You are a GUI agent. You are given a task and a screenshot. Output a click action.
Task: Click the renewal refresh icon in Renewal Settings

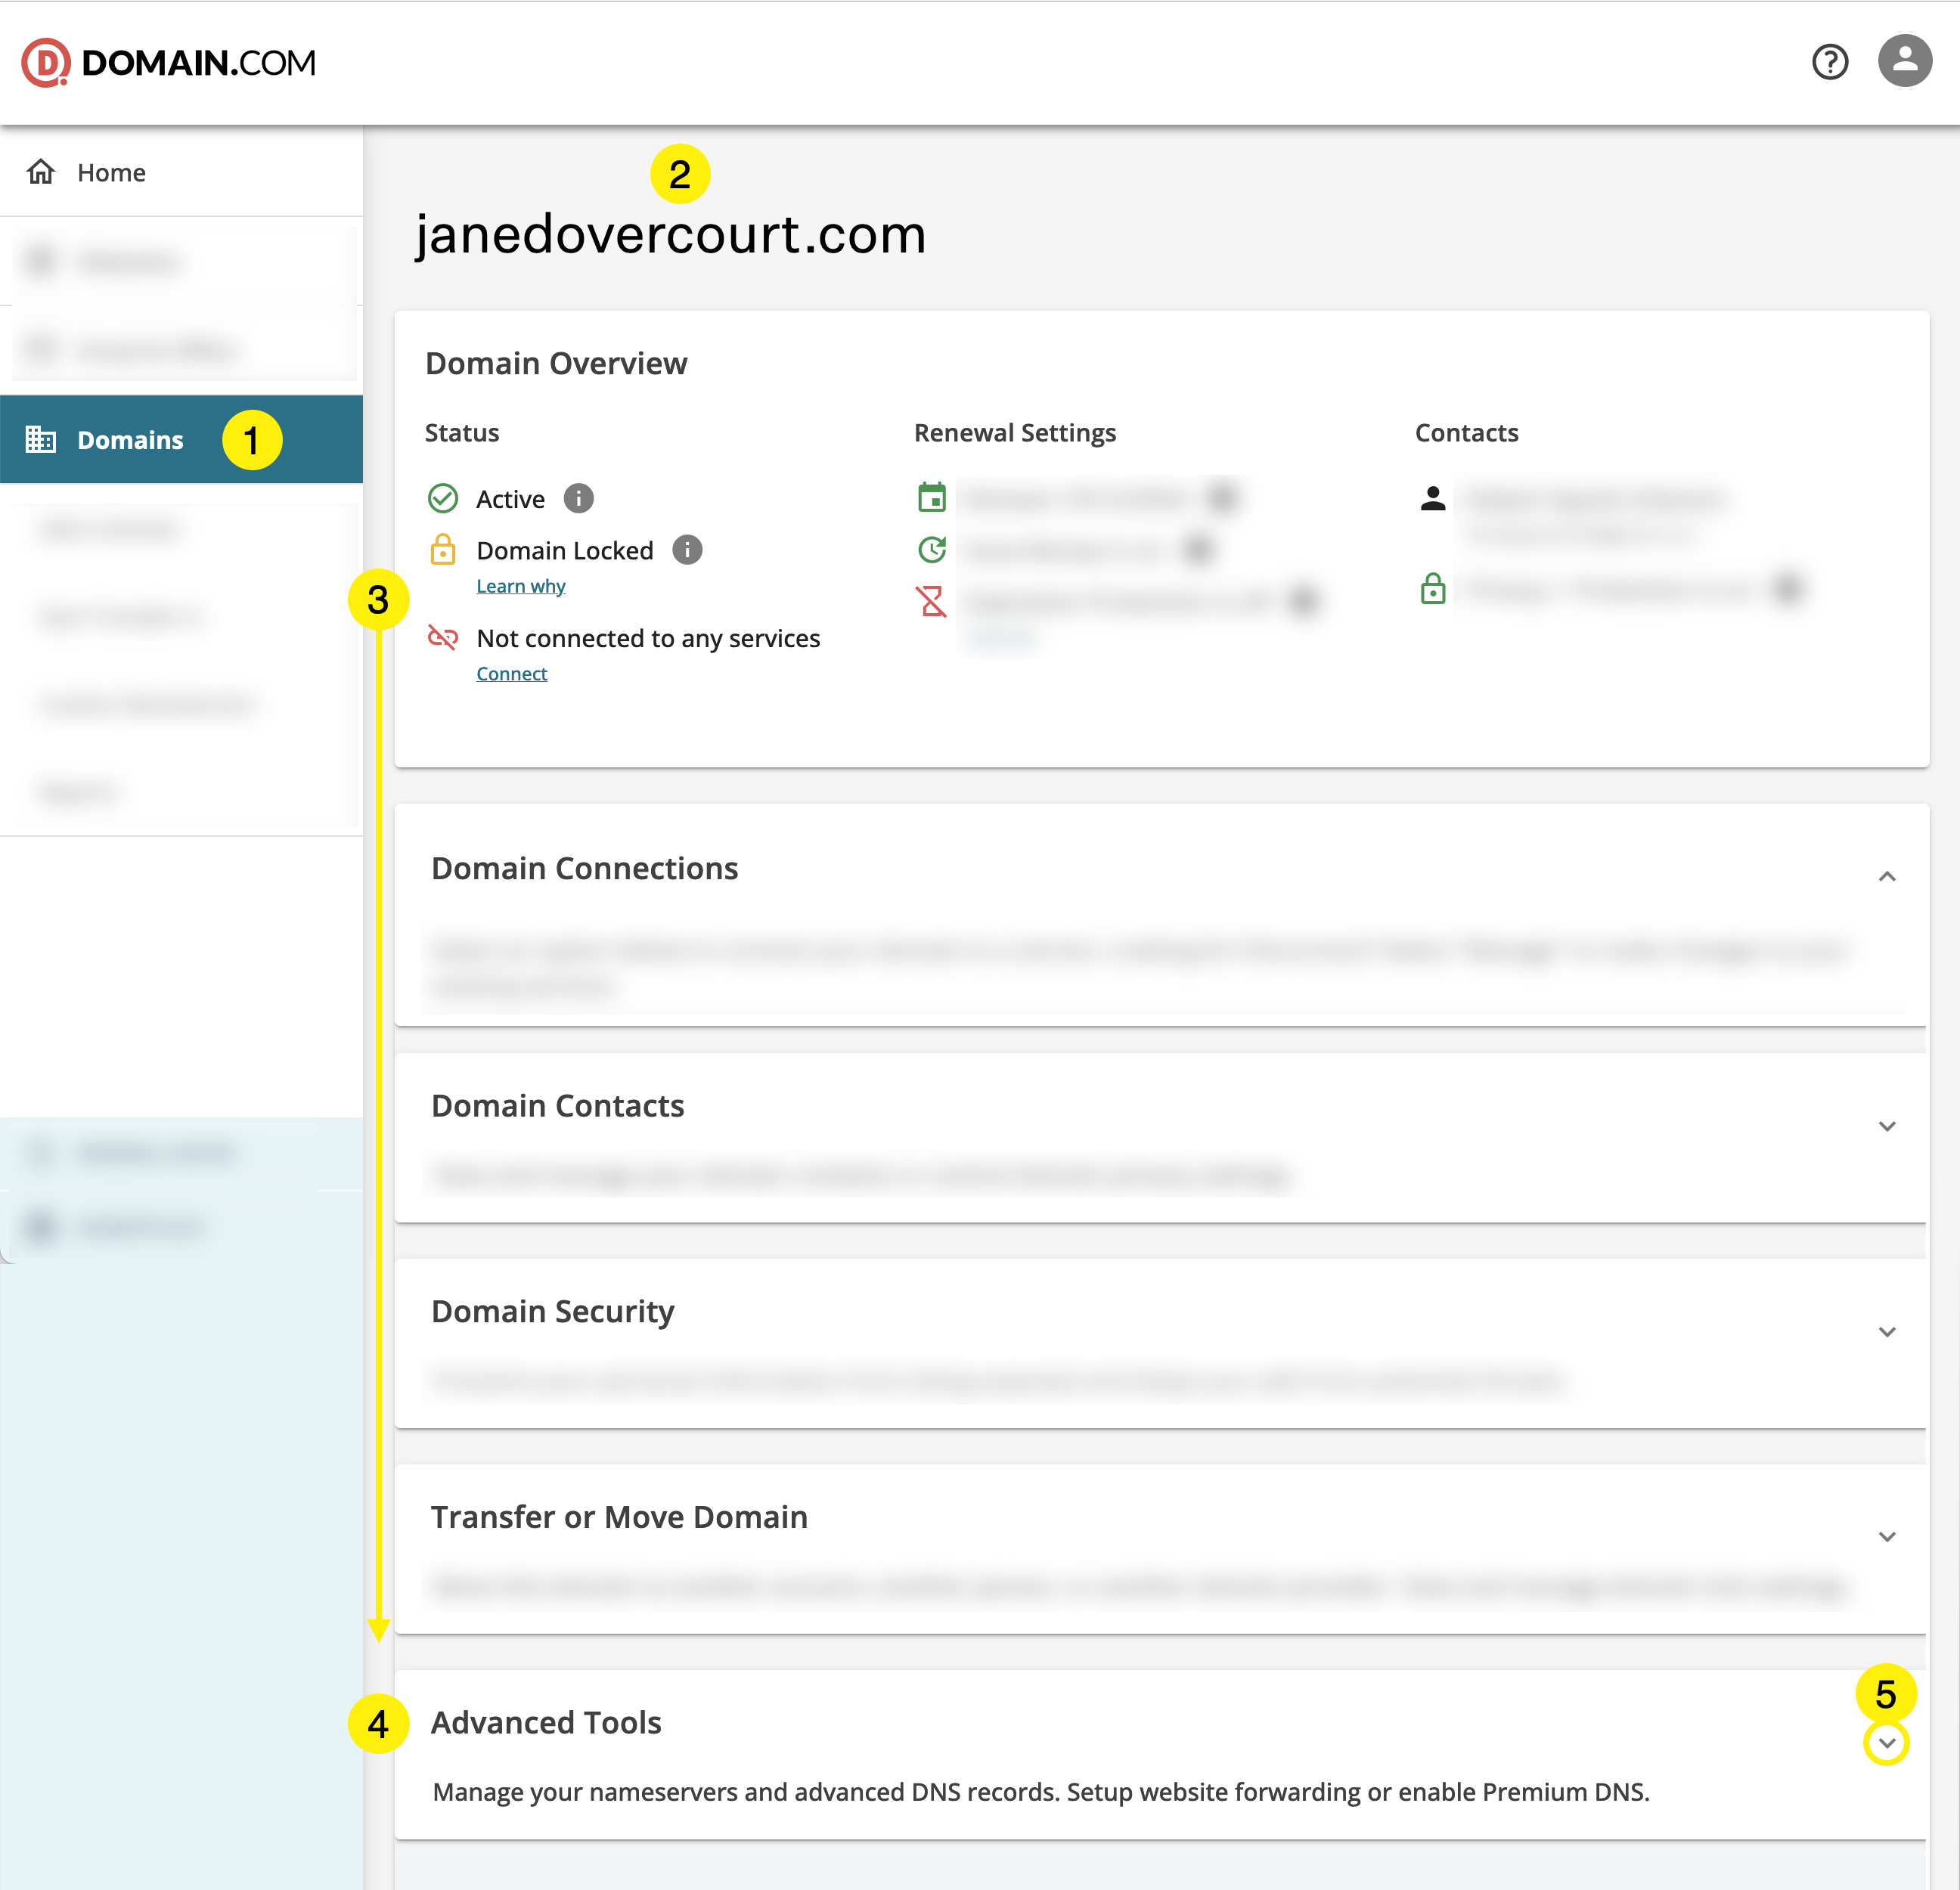click(932, 549)
